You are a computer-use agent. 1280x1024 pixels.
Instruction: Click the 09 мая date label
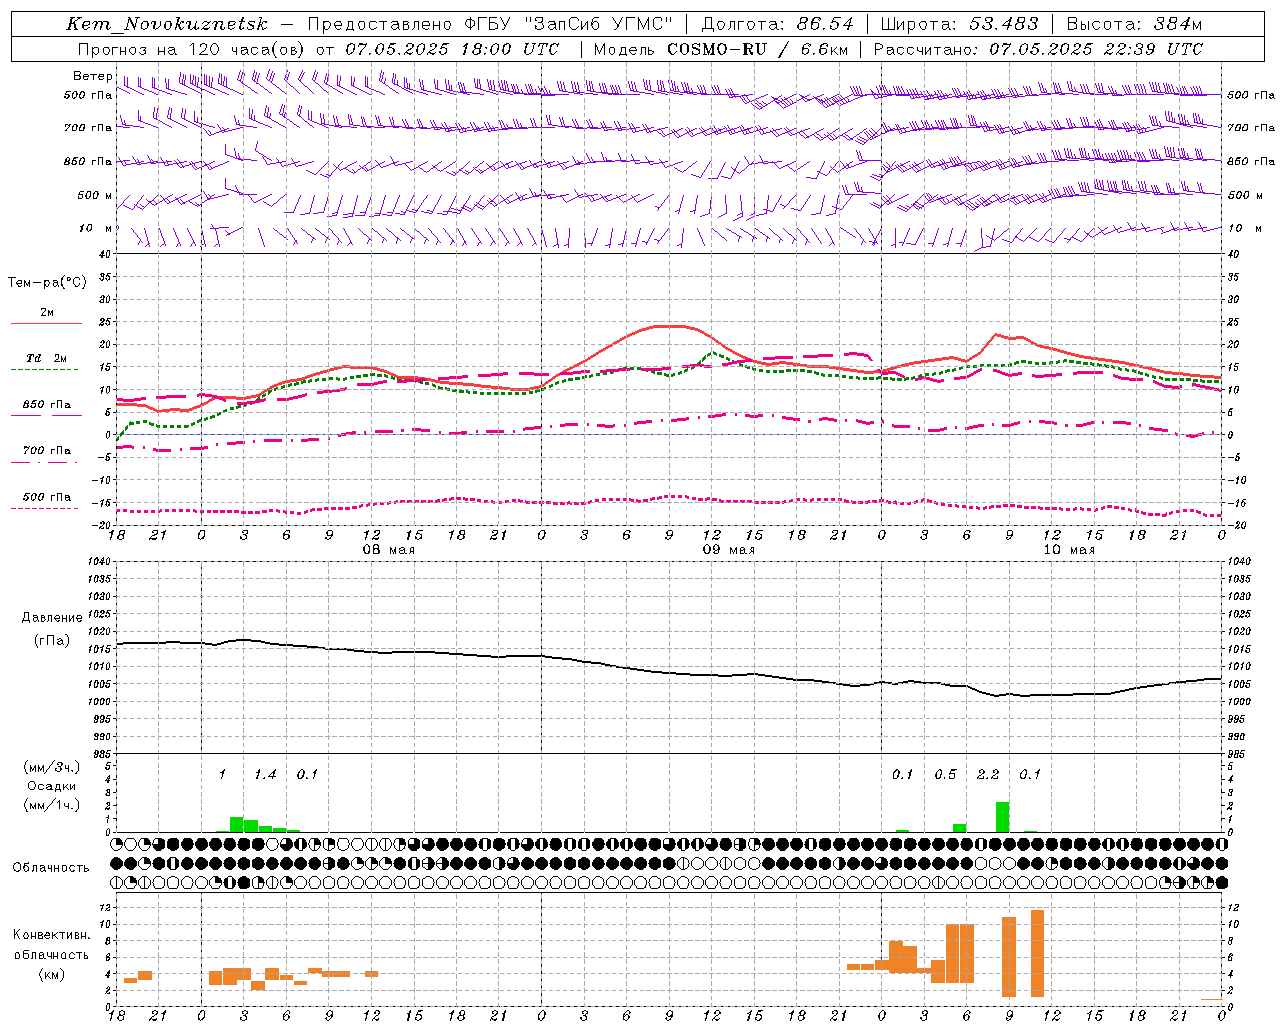[x=729, y=550]
